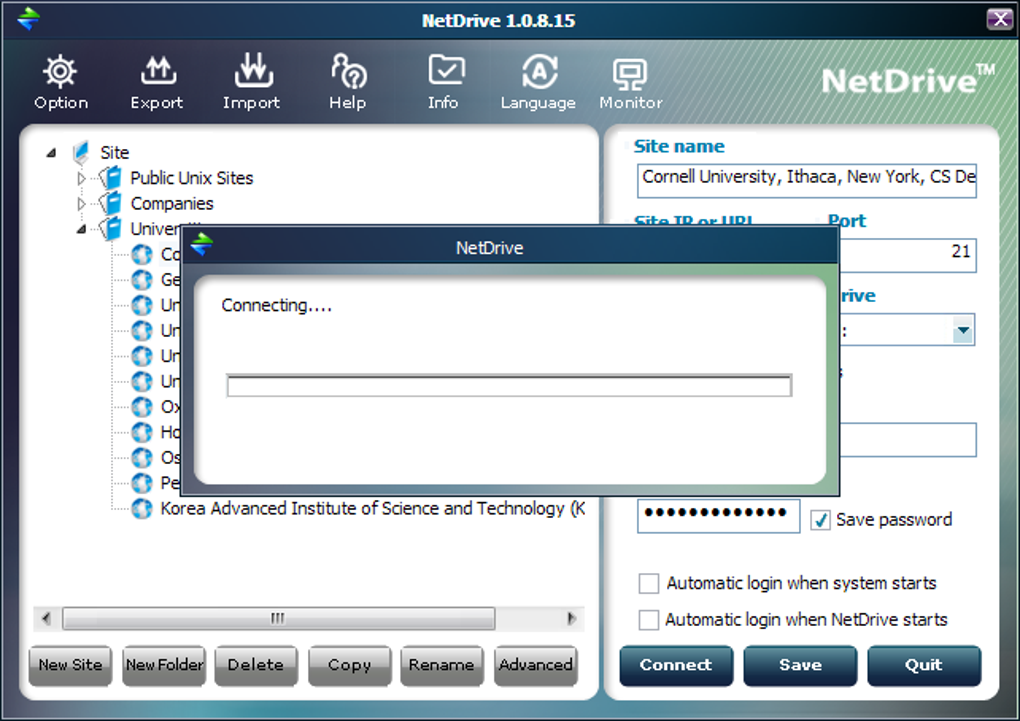Select Korea Advanced Institute of Science and Technology
1020x721 pixels.
[373, 508]
